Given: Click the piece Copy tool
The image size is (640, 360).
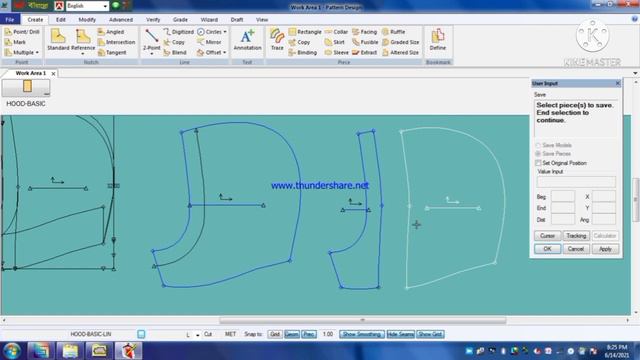Looking at the screenshot, I should click(300, 42).
